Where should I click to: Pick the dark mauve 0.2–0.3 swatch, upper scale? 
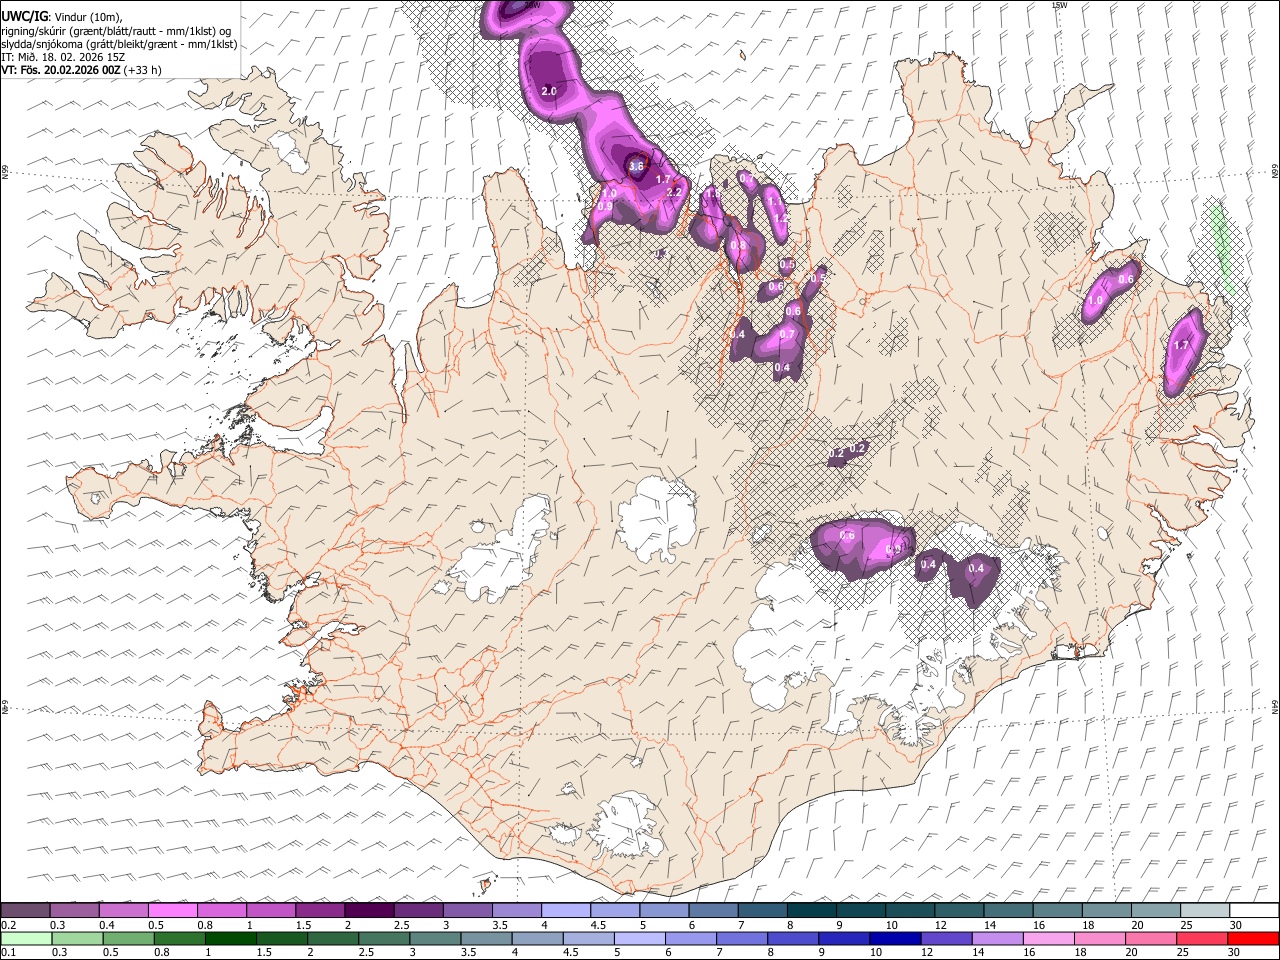coord(25,910)
